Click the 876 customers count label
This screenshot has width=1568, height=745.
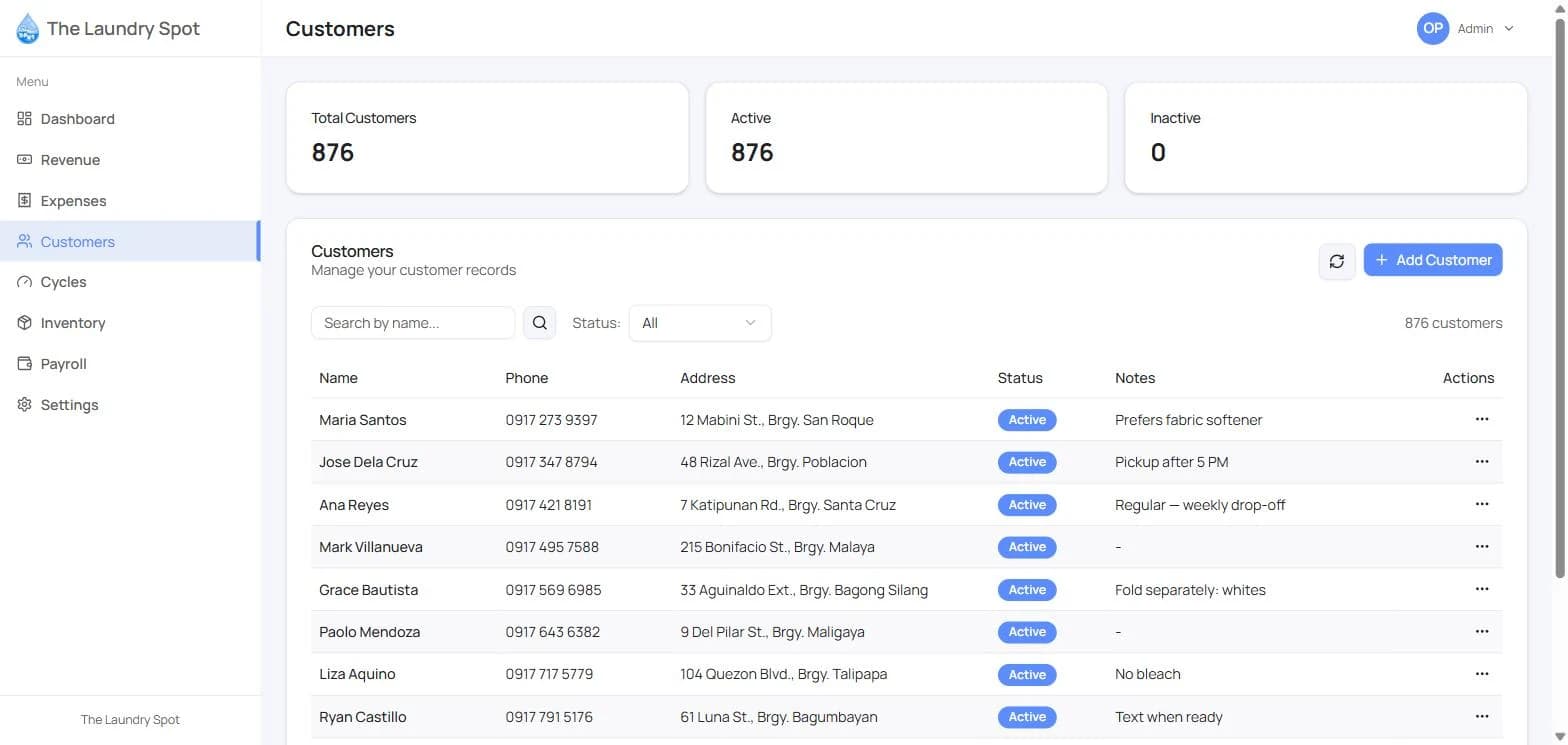point(1453,323)
